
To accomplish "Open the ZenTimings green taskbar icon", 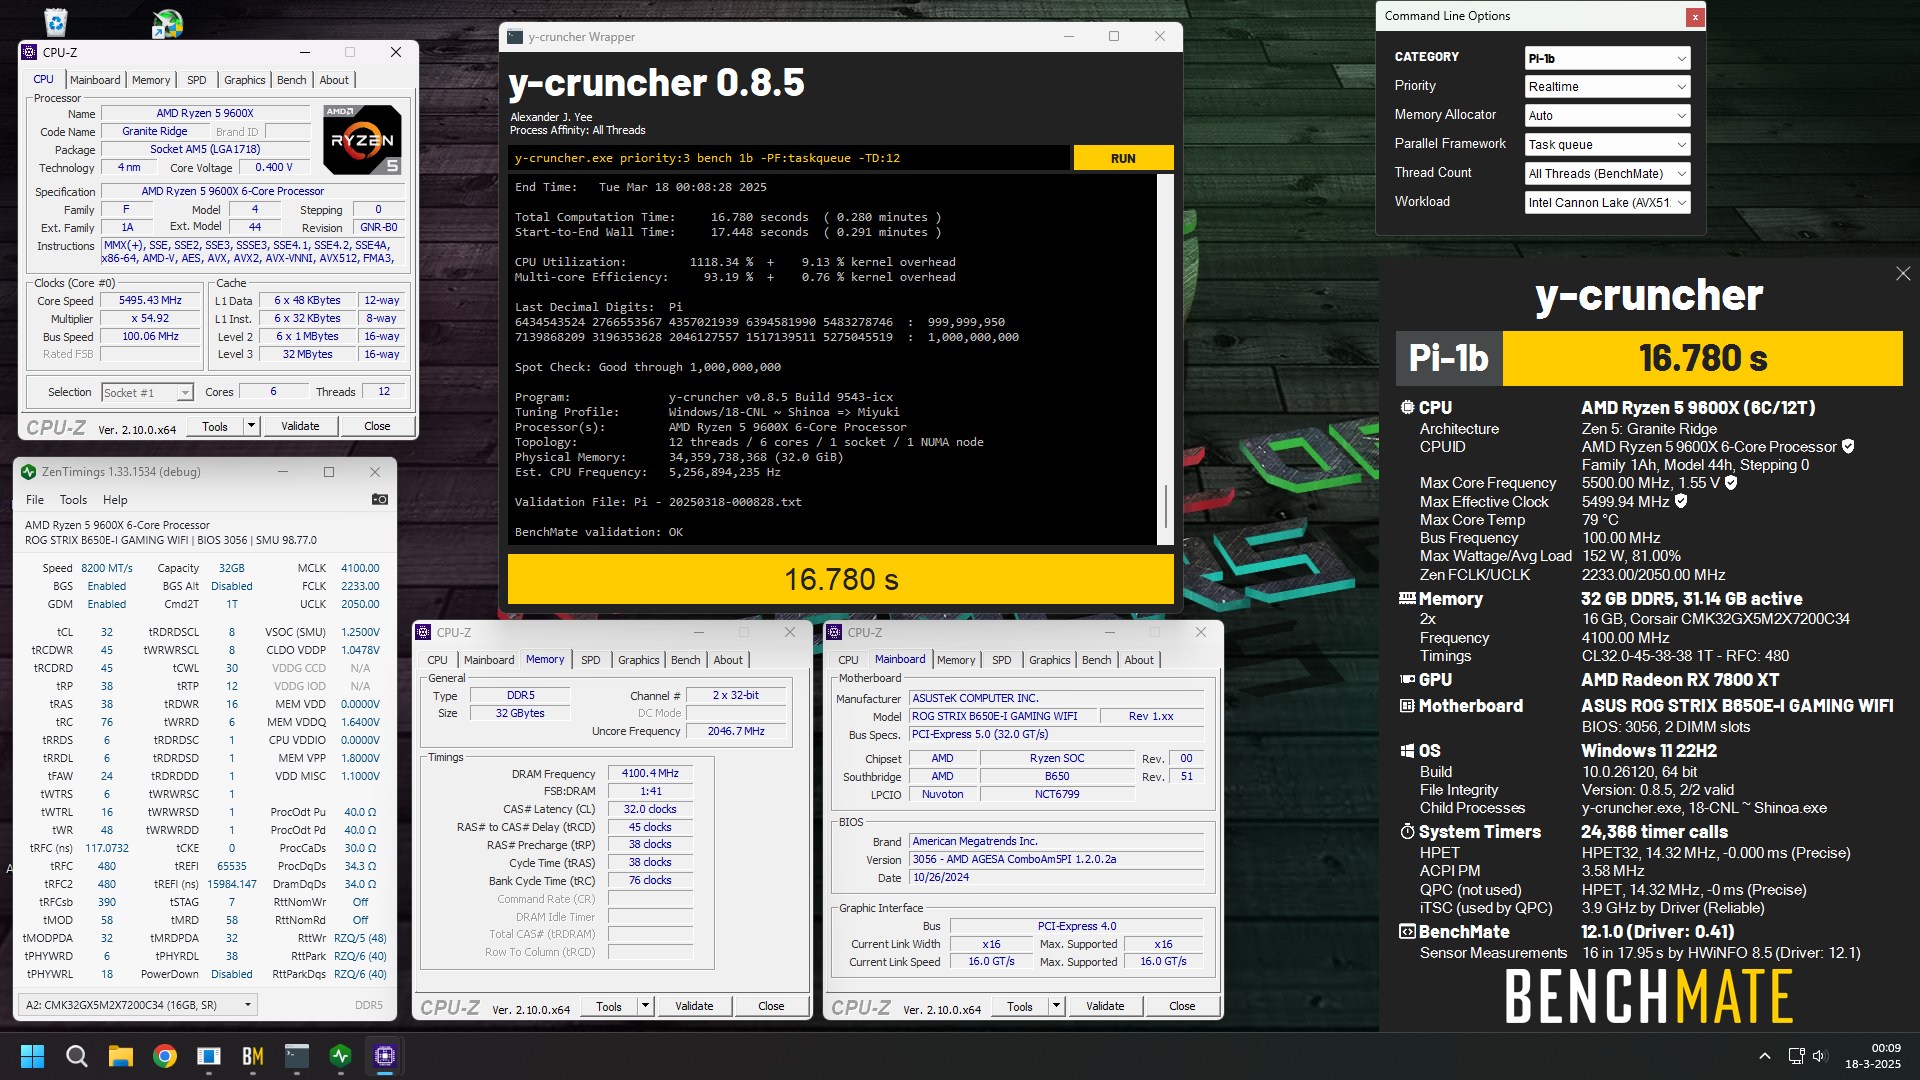I will click(341, 1056).
